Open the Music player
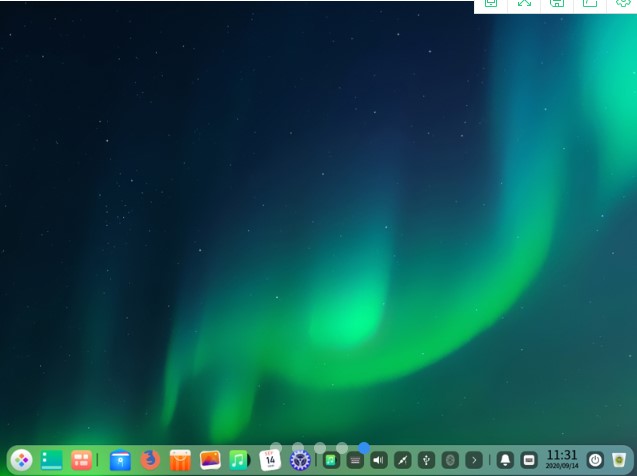637x476 pixels. pyautogui.click(x=239, y=460)
